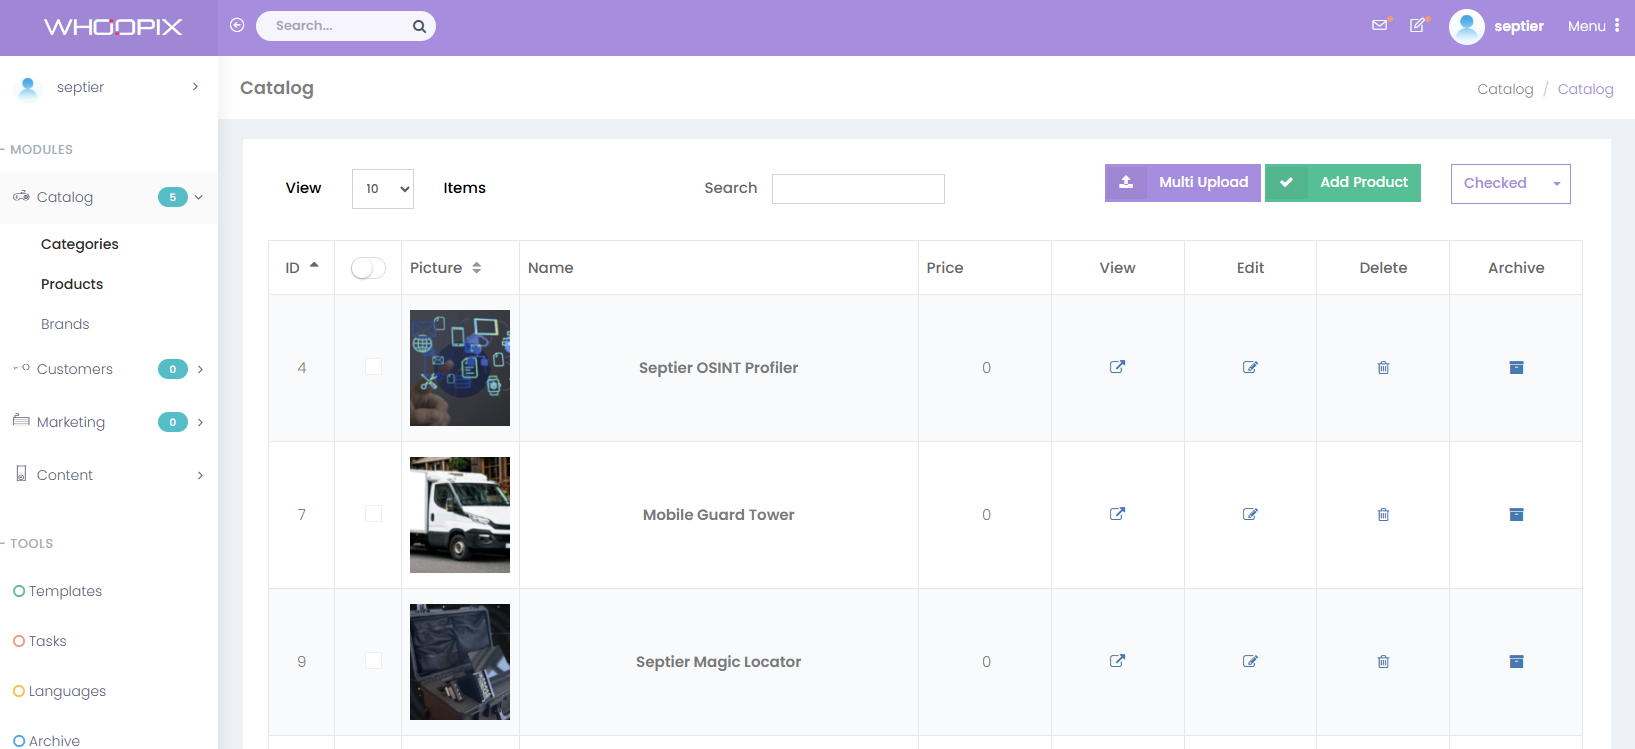This screenshot has width=1635, height=749.
Task: Open the Archive tool link
Action: [54, 740]
